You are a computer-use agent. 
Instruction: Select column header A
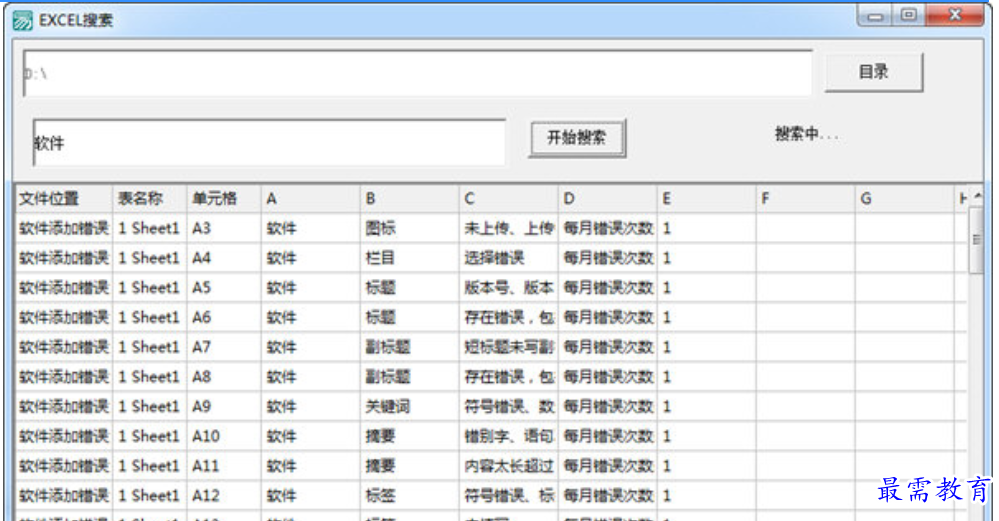(x=310, y=198)
